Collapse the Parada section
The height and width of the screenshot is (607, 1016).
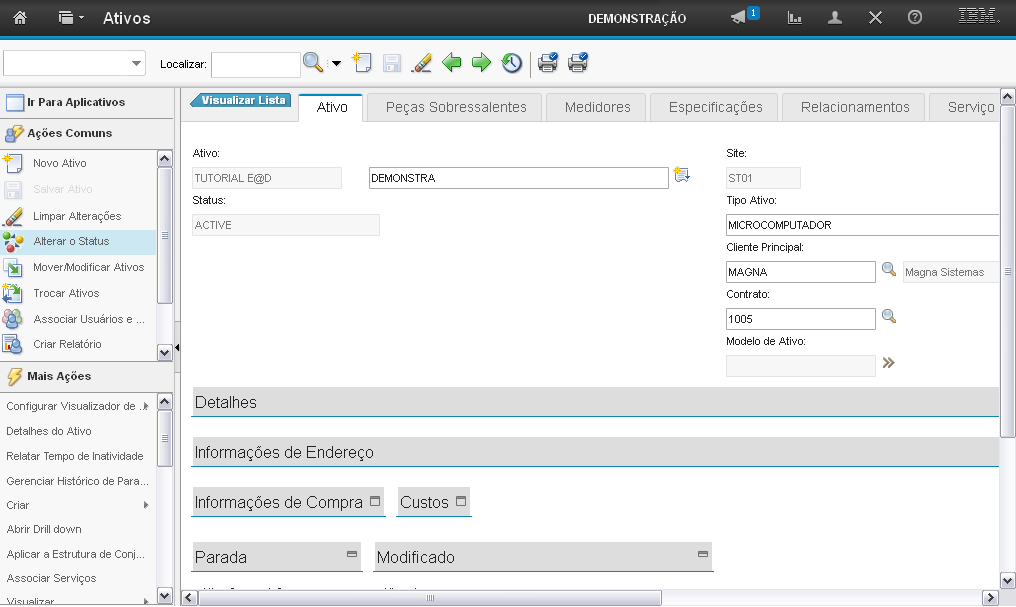[x=352, y=554]
